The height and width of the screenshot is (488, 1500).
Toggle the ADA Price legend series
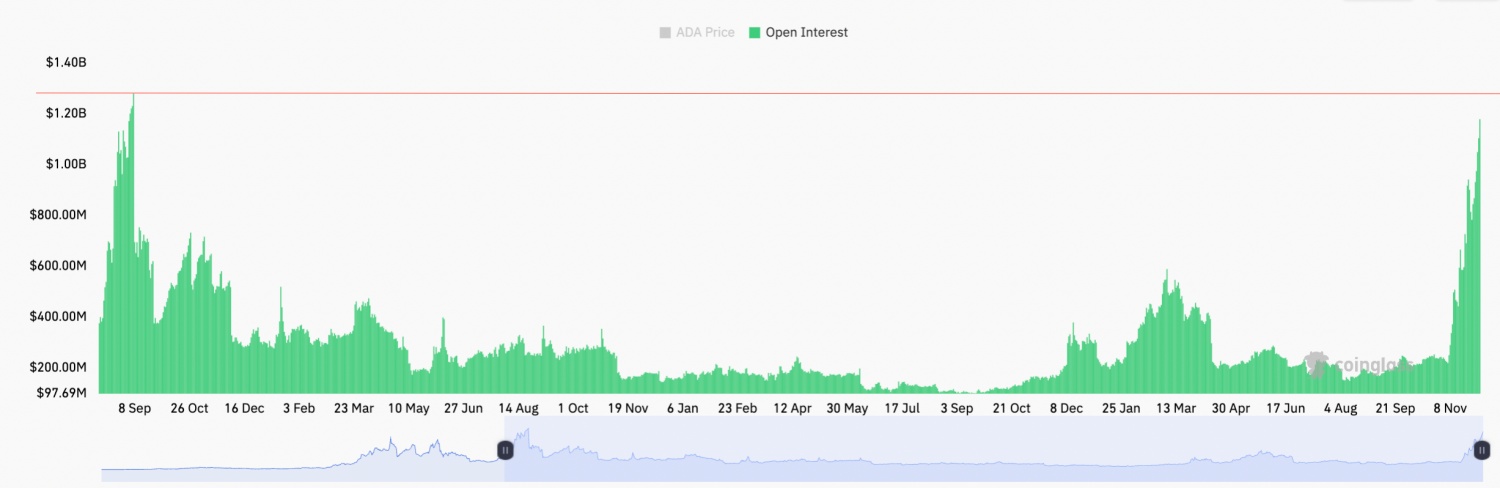tap(697, 33)
